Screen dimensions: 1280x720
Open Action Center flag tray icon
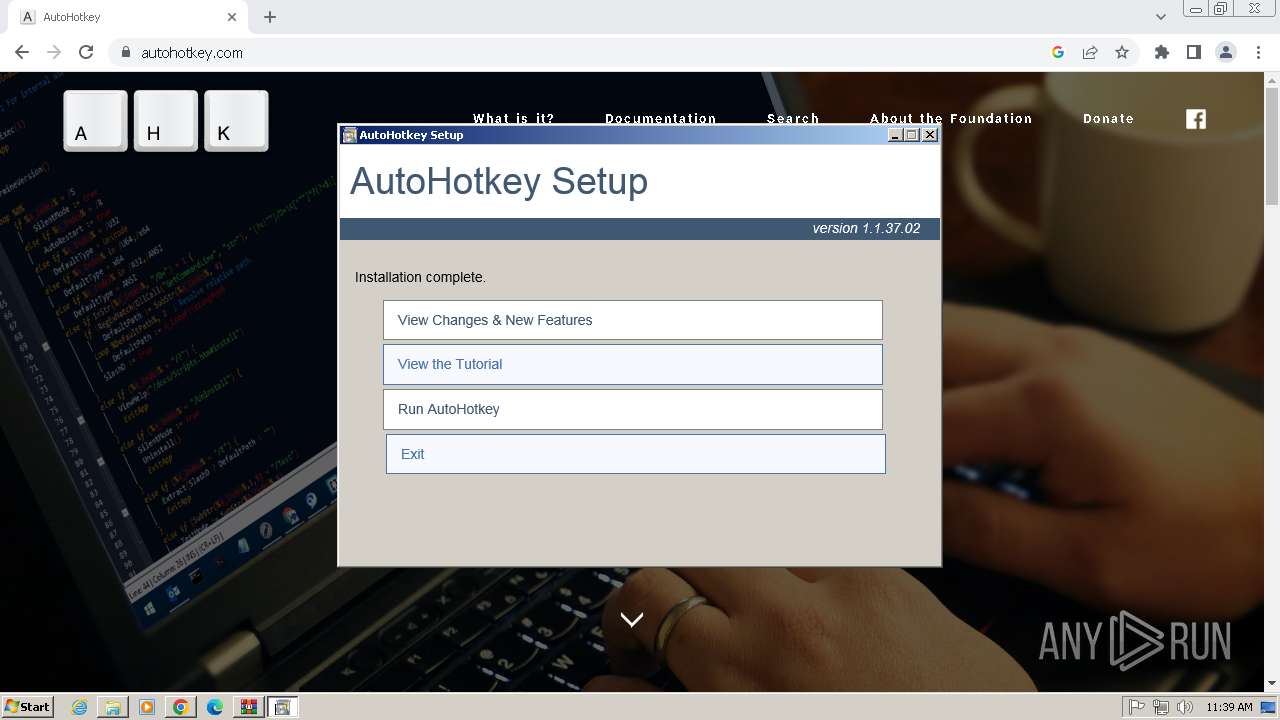point(1137,707)
